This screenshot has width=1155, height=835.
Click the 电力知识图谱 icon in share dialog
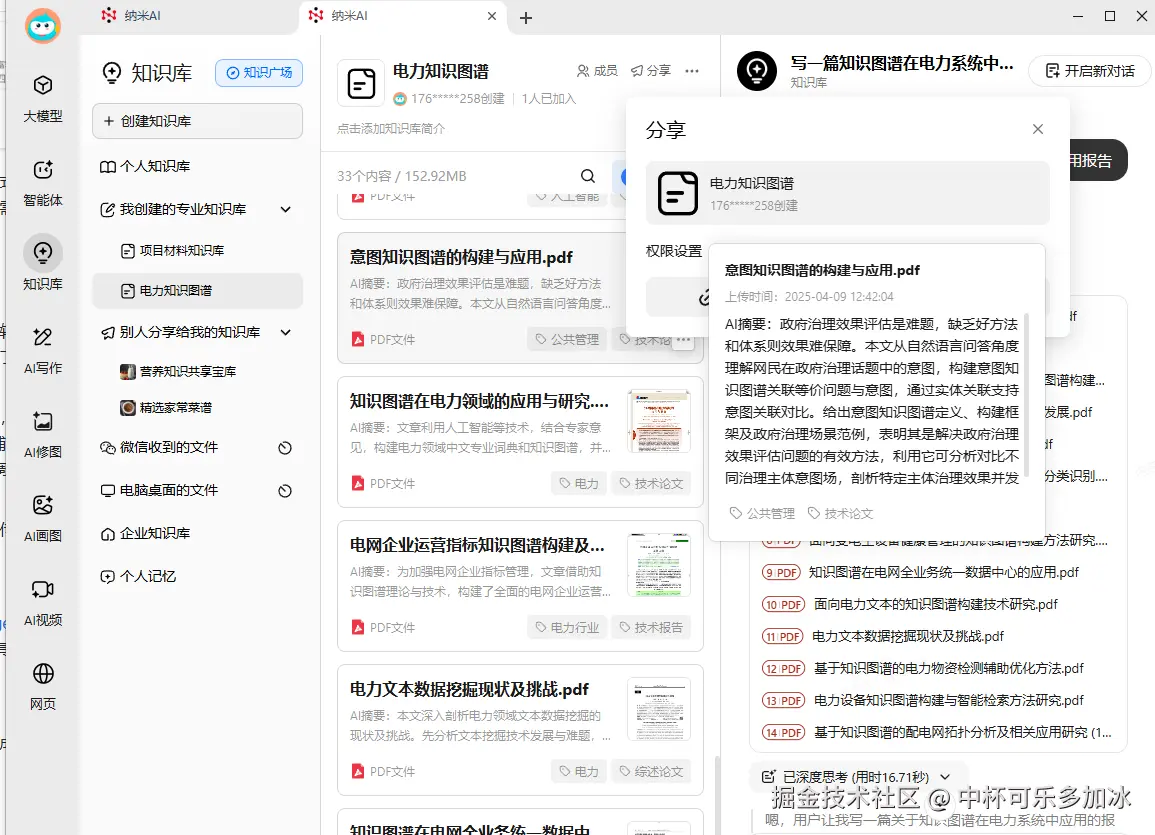pyautogui.click(x=677, y=194)
